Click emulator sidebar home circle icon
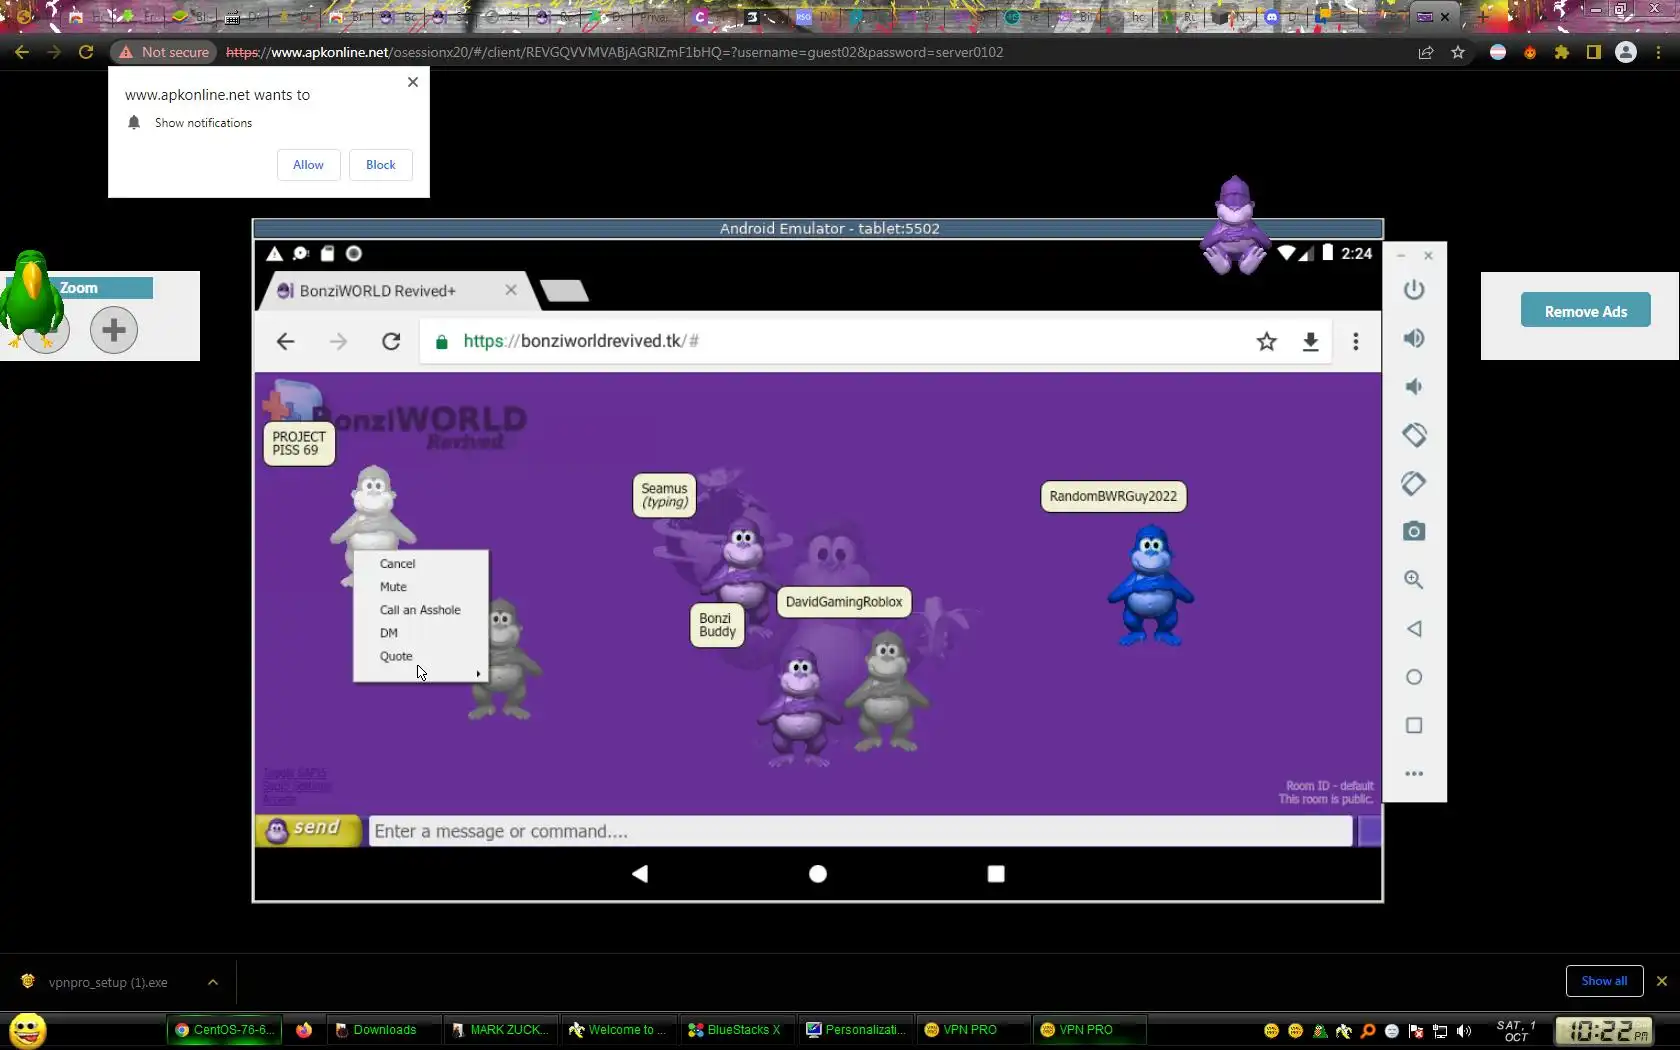1680x1050 pixels. (x=1413, y=677)
